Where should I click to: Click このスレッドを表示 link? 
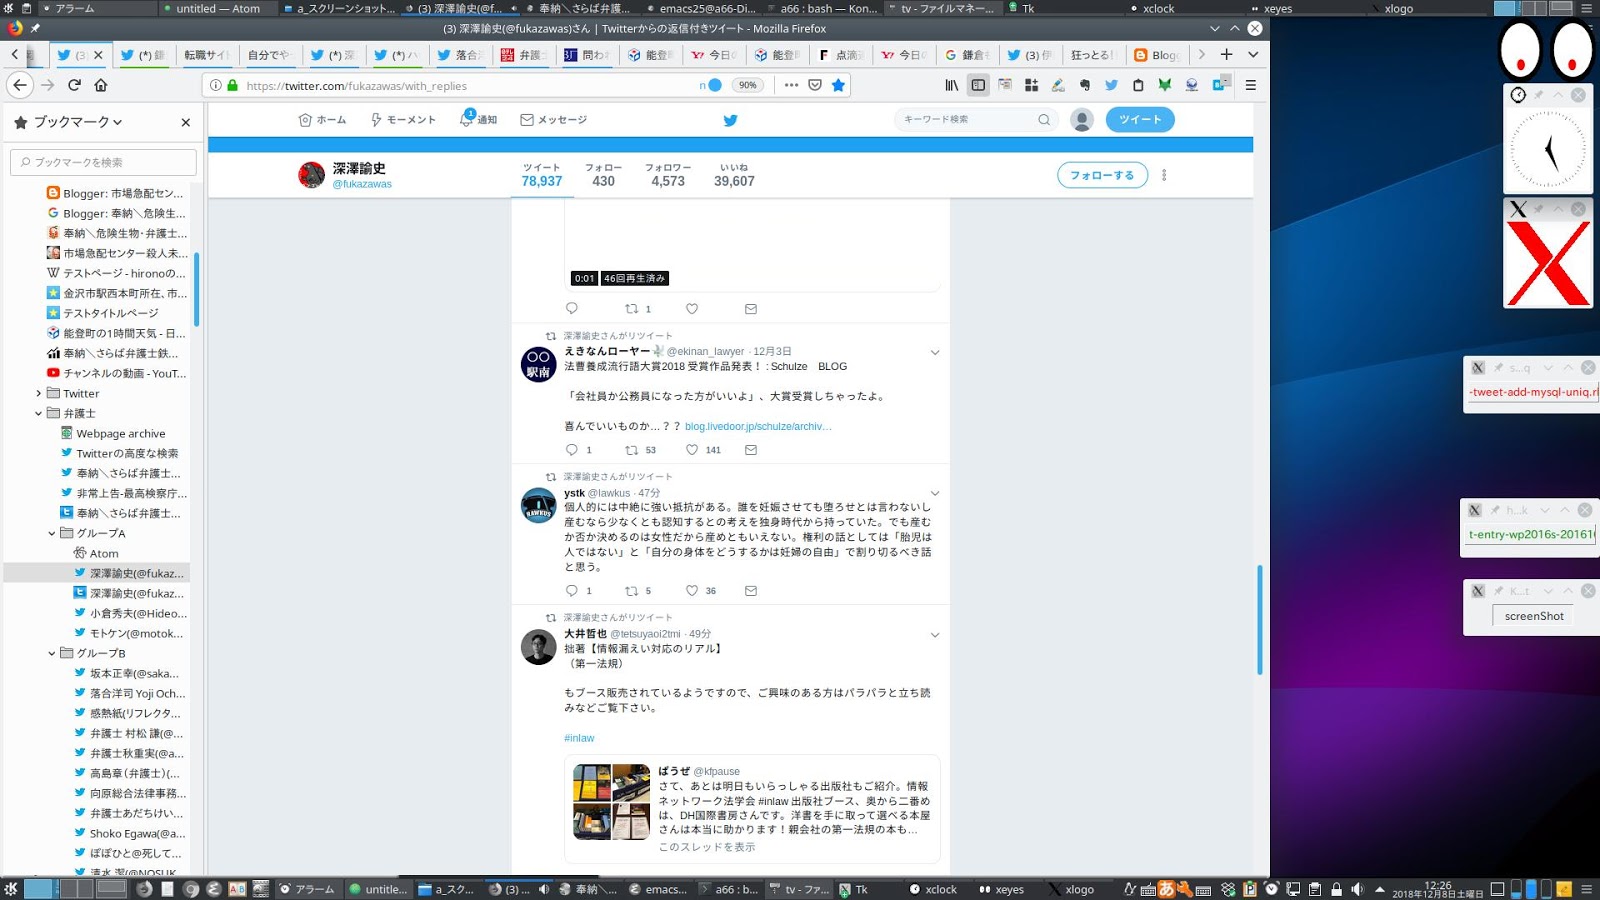click(707, 847)
